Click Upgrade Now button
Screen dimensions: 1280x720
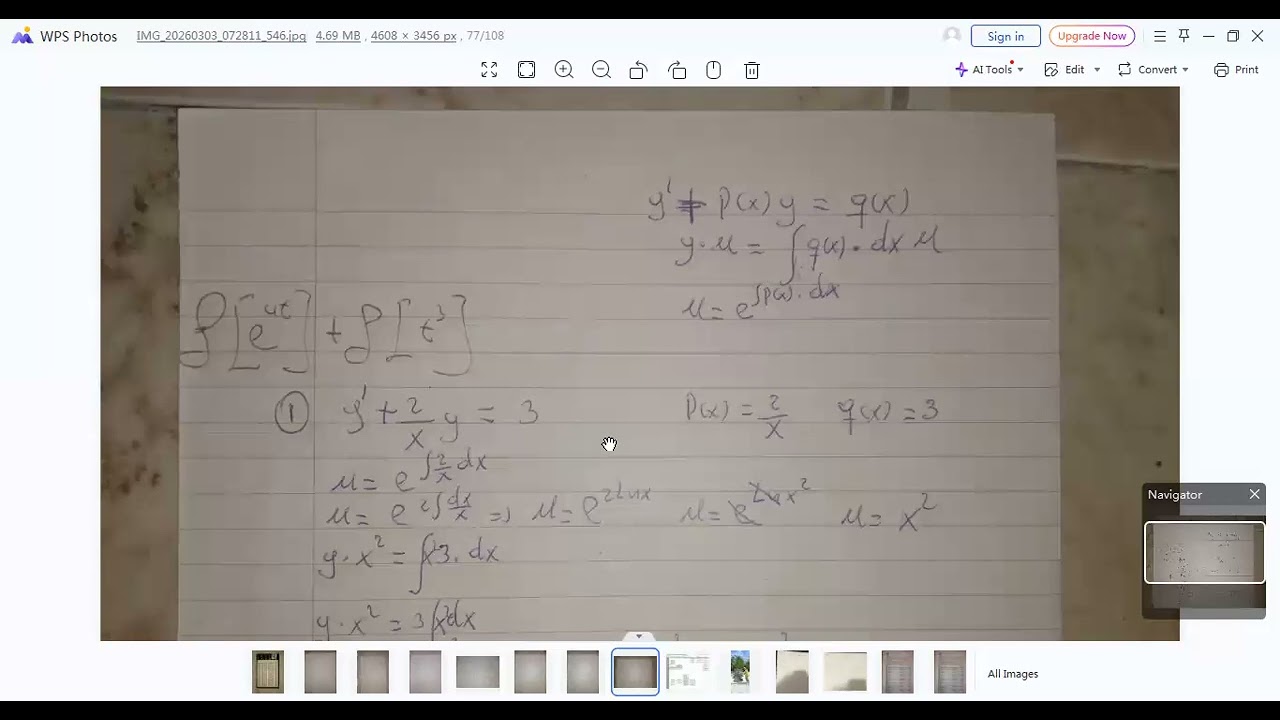click(x=1092, y=36)
